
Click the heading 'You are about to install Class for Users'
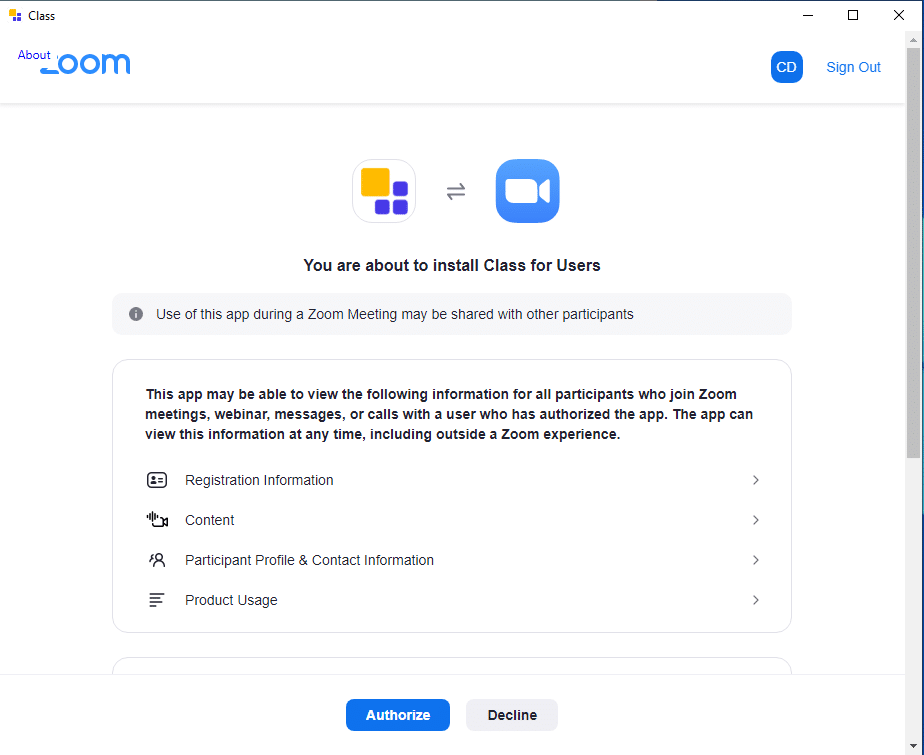click(x=452, y=265)
